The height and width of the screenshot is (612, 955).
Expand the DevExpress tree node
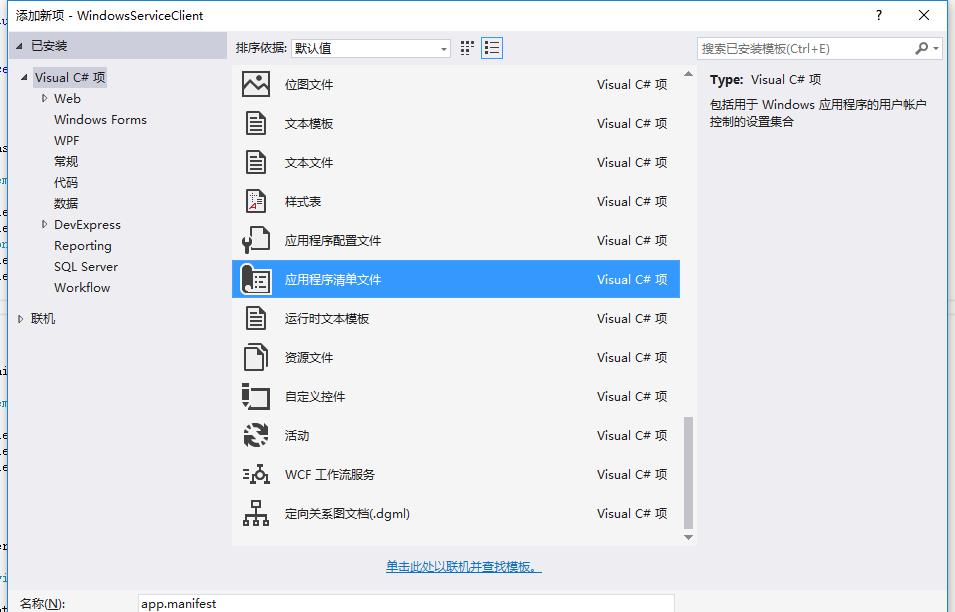pos(45,225)
